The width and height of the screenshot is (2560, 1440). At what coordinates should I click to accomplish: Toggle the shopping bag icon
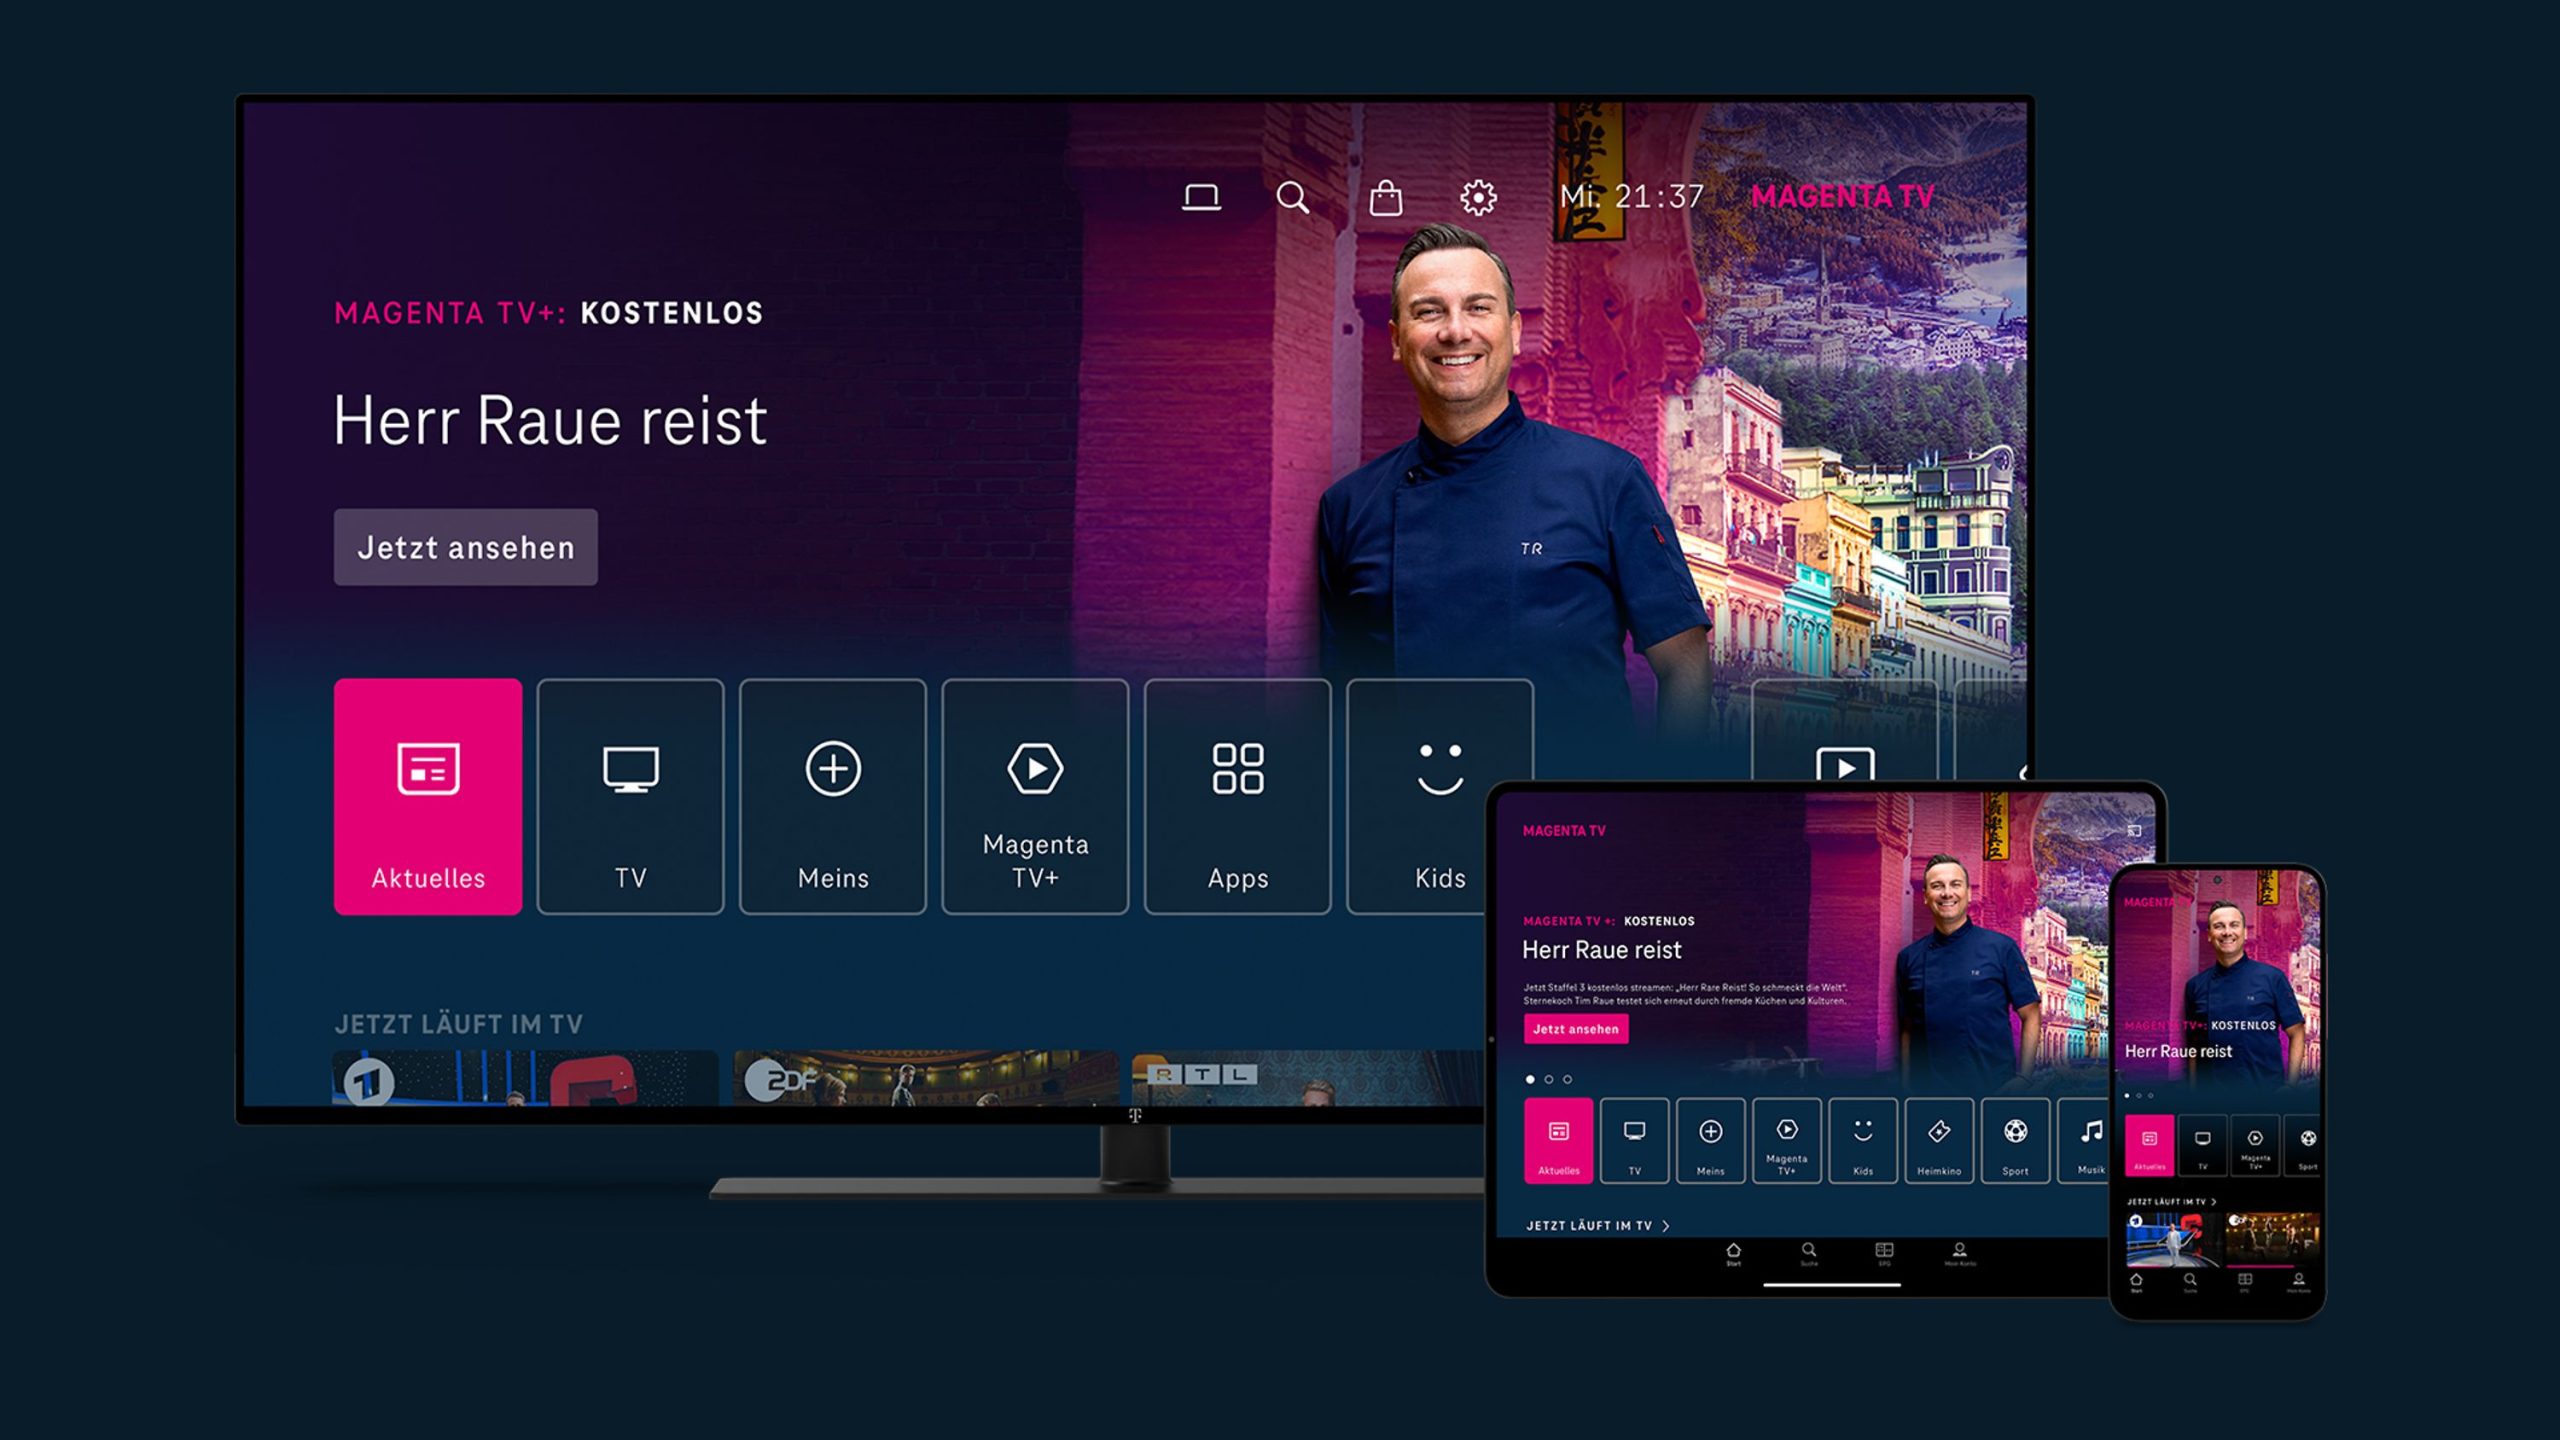coord(1384,197)
